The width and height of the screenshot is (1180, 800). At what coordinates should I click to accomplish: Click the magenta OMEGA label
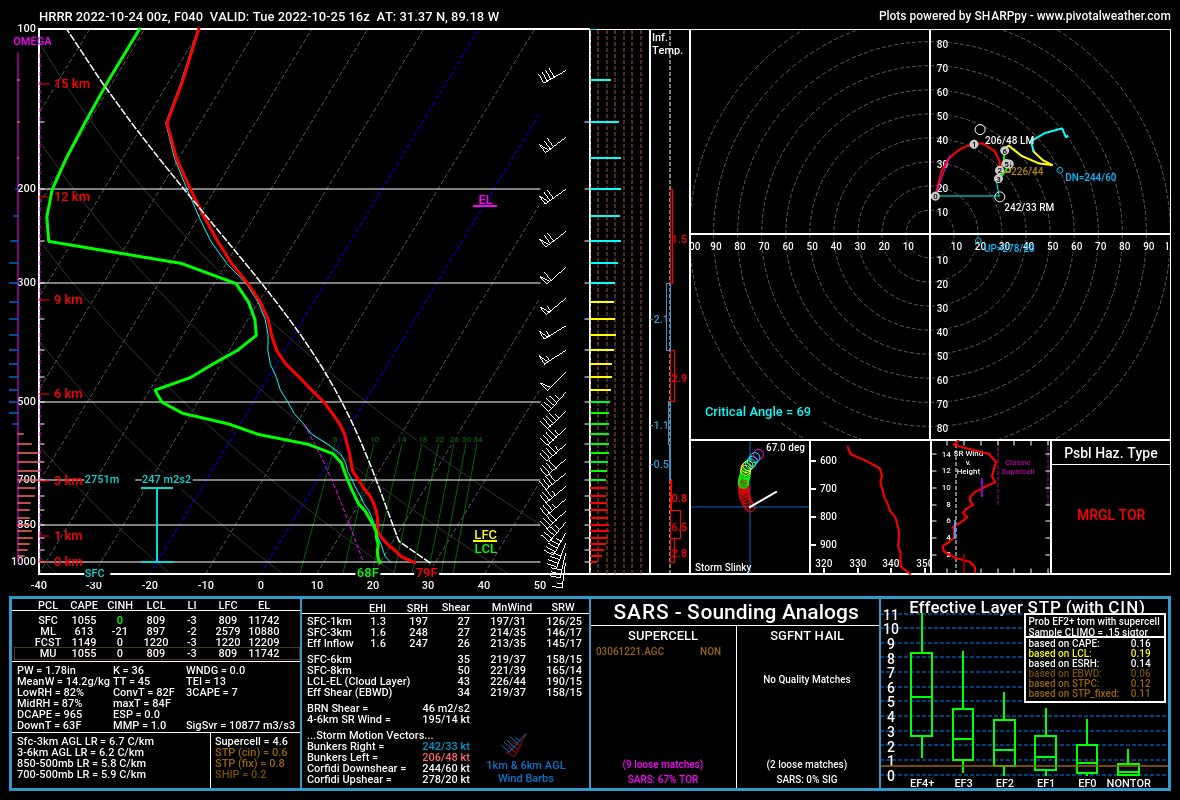click(32, 41)
